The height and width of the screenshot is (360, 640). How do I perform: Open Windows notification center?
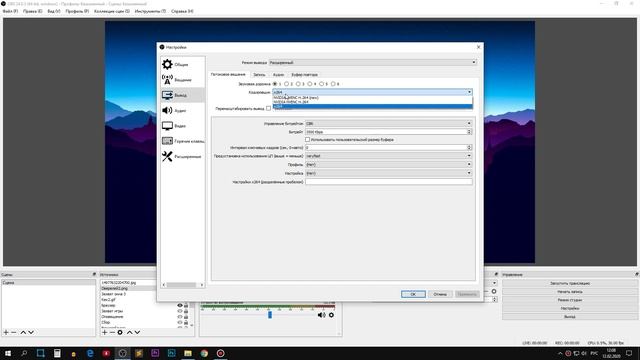(629, 353)
